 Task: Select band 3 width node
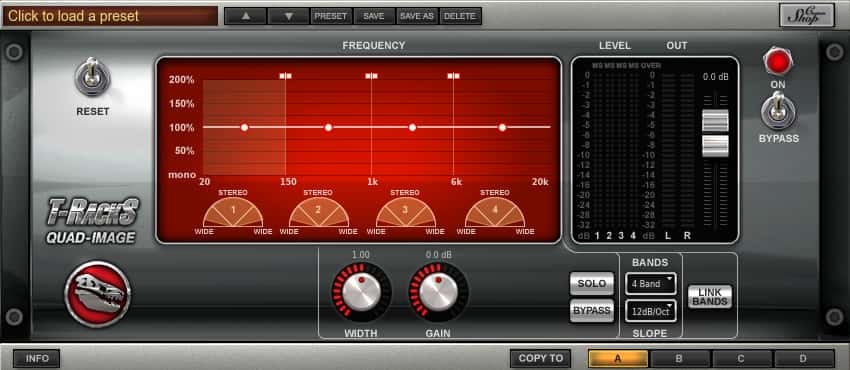click(x=413, y=127)
